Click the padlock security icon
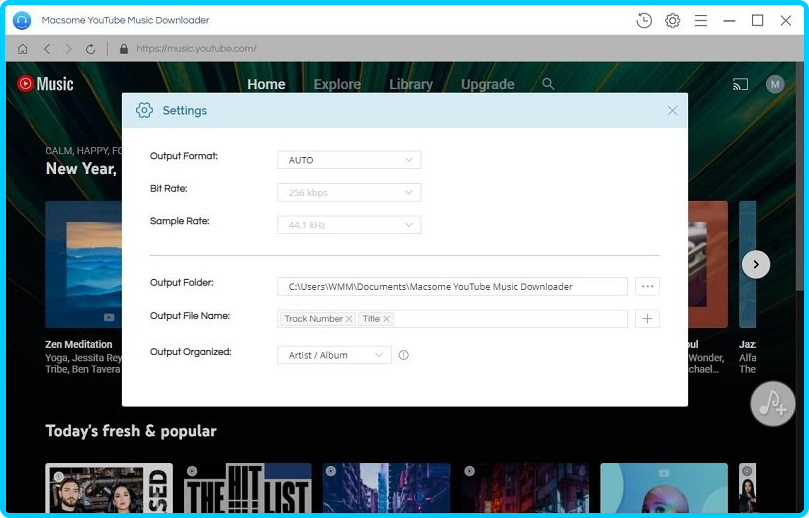The width and height of the screenshot is (809, 518). point(124,48)
